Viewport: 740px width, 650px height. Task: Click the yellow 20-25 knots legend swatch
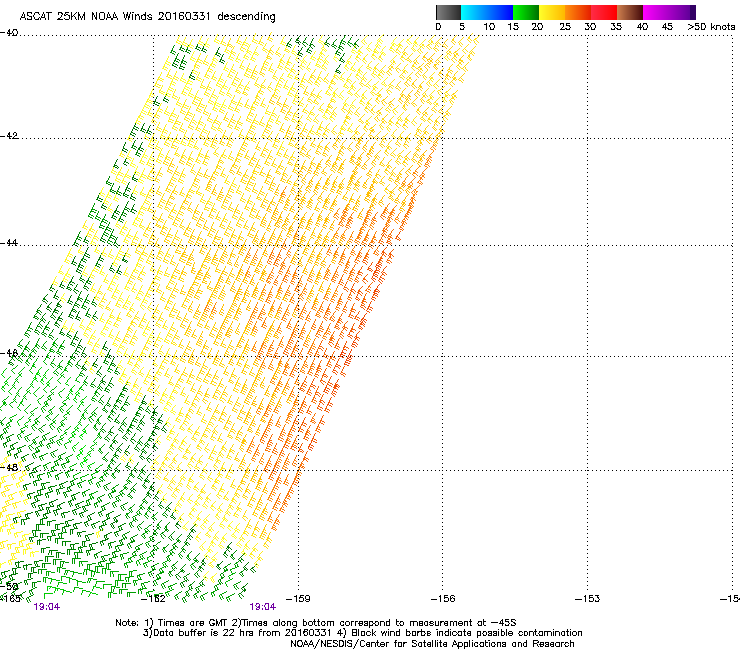pos(552,12)
